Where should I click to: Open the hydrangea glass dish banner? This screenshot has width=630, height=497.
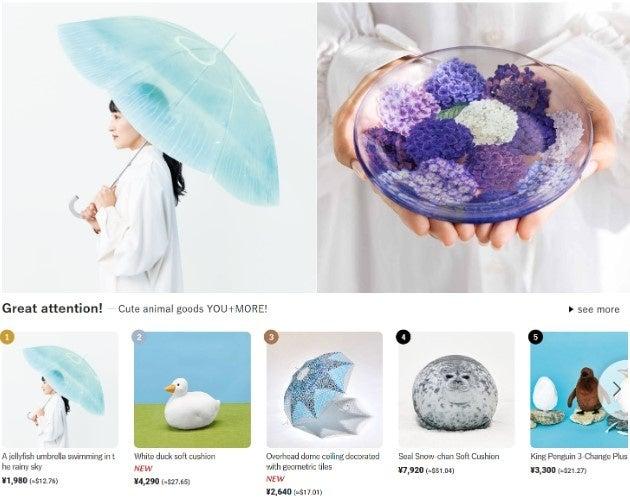point(473,147)
